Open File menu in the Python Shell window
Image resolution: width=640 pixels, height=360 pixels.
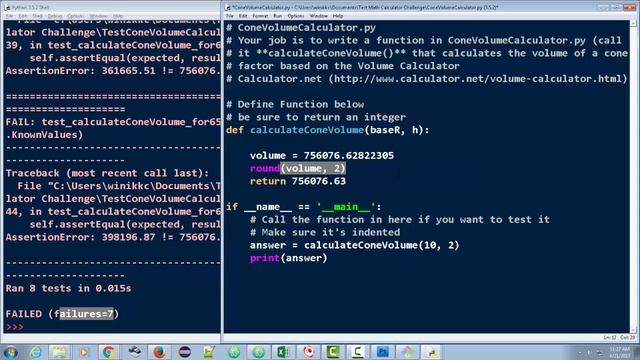(9, 16)
